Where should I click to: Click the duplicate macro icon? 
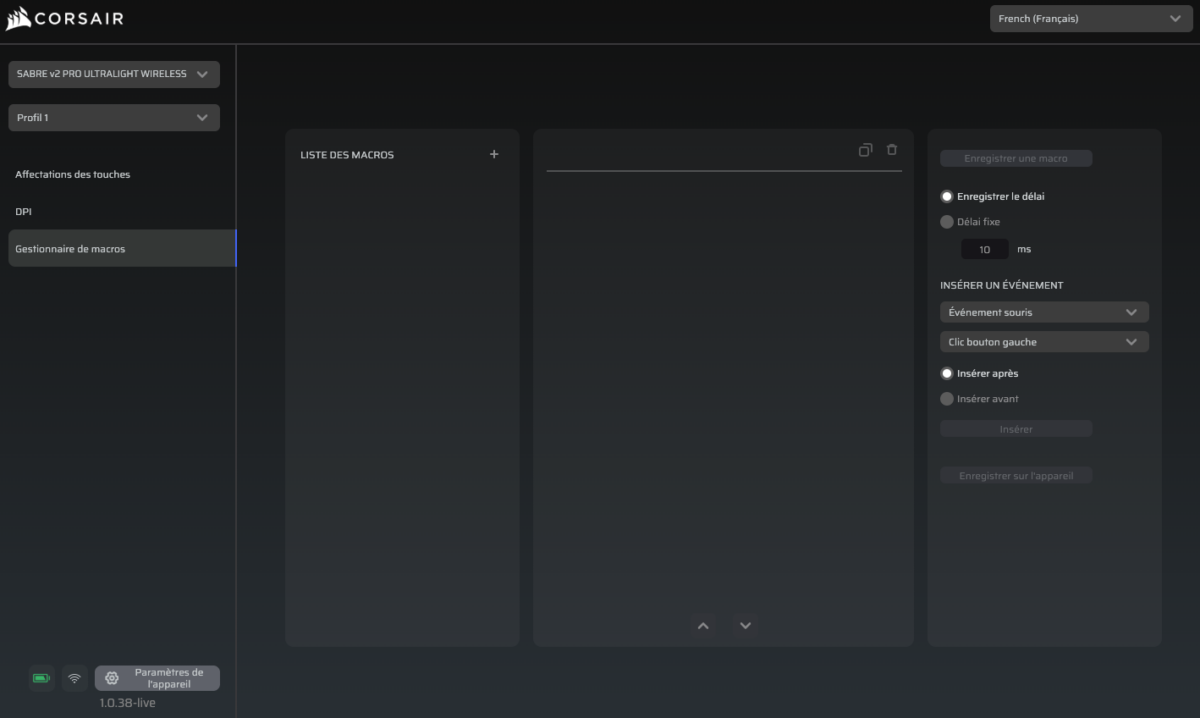point(865,150)
